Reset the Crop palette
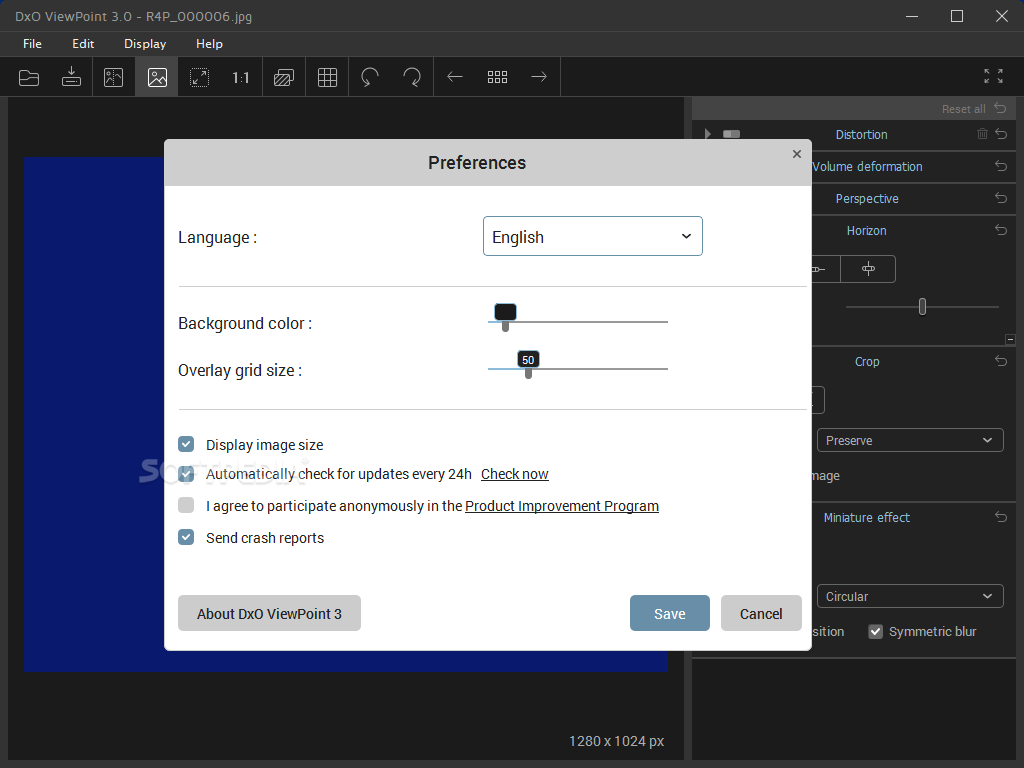Image resolution: width=1024 pixels, height=768 pixels. (1001, 360)
